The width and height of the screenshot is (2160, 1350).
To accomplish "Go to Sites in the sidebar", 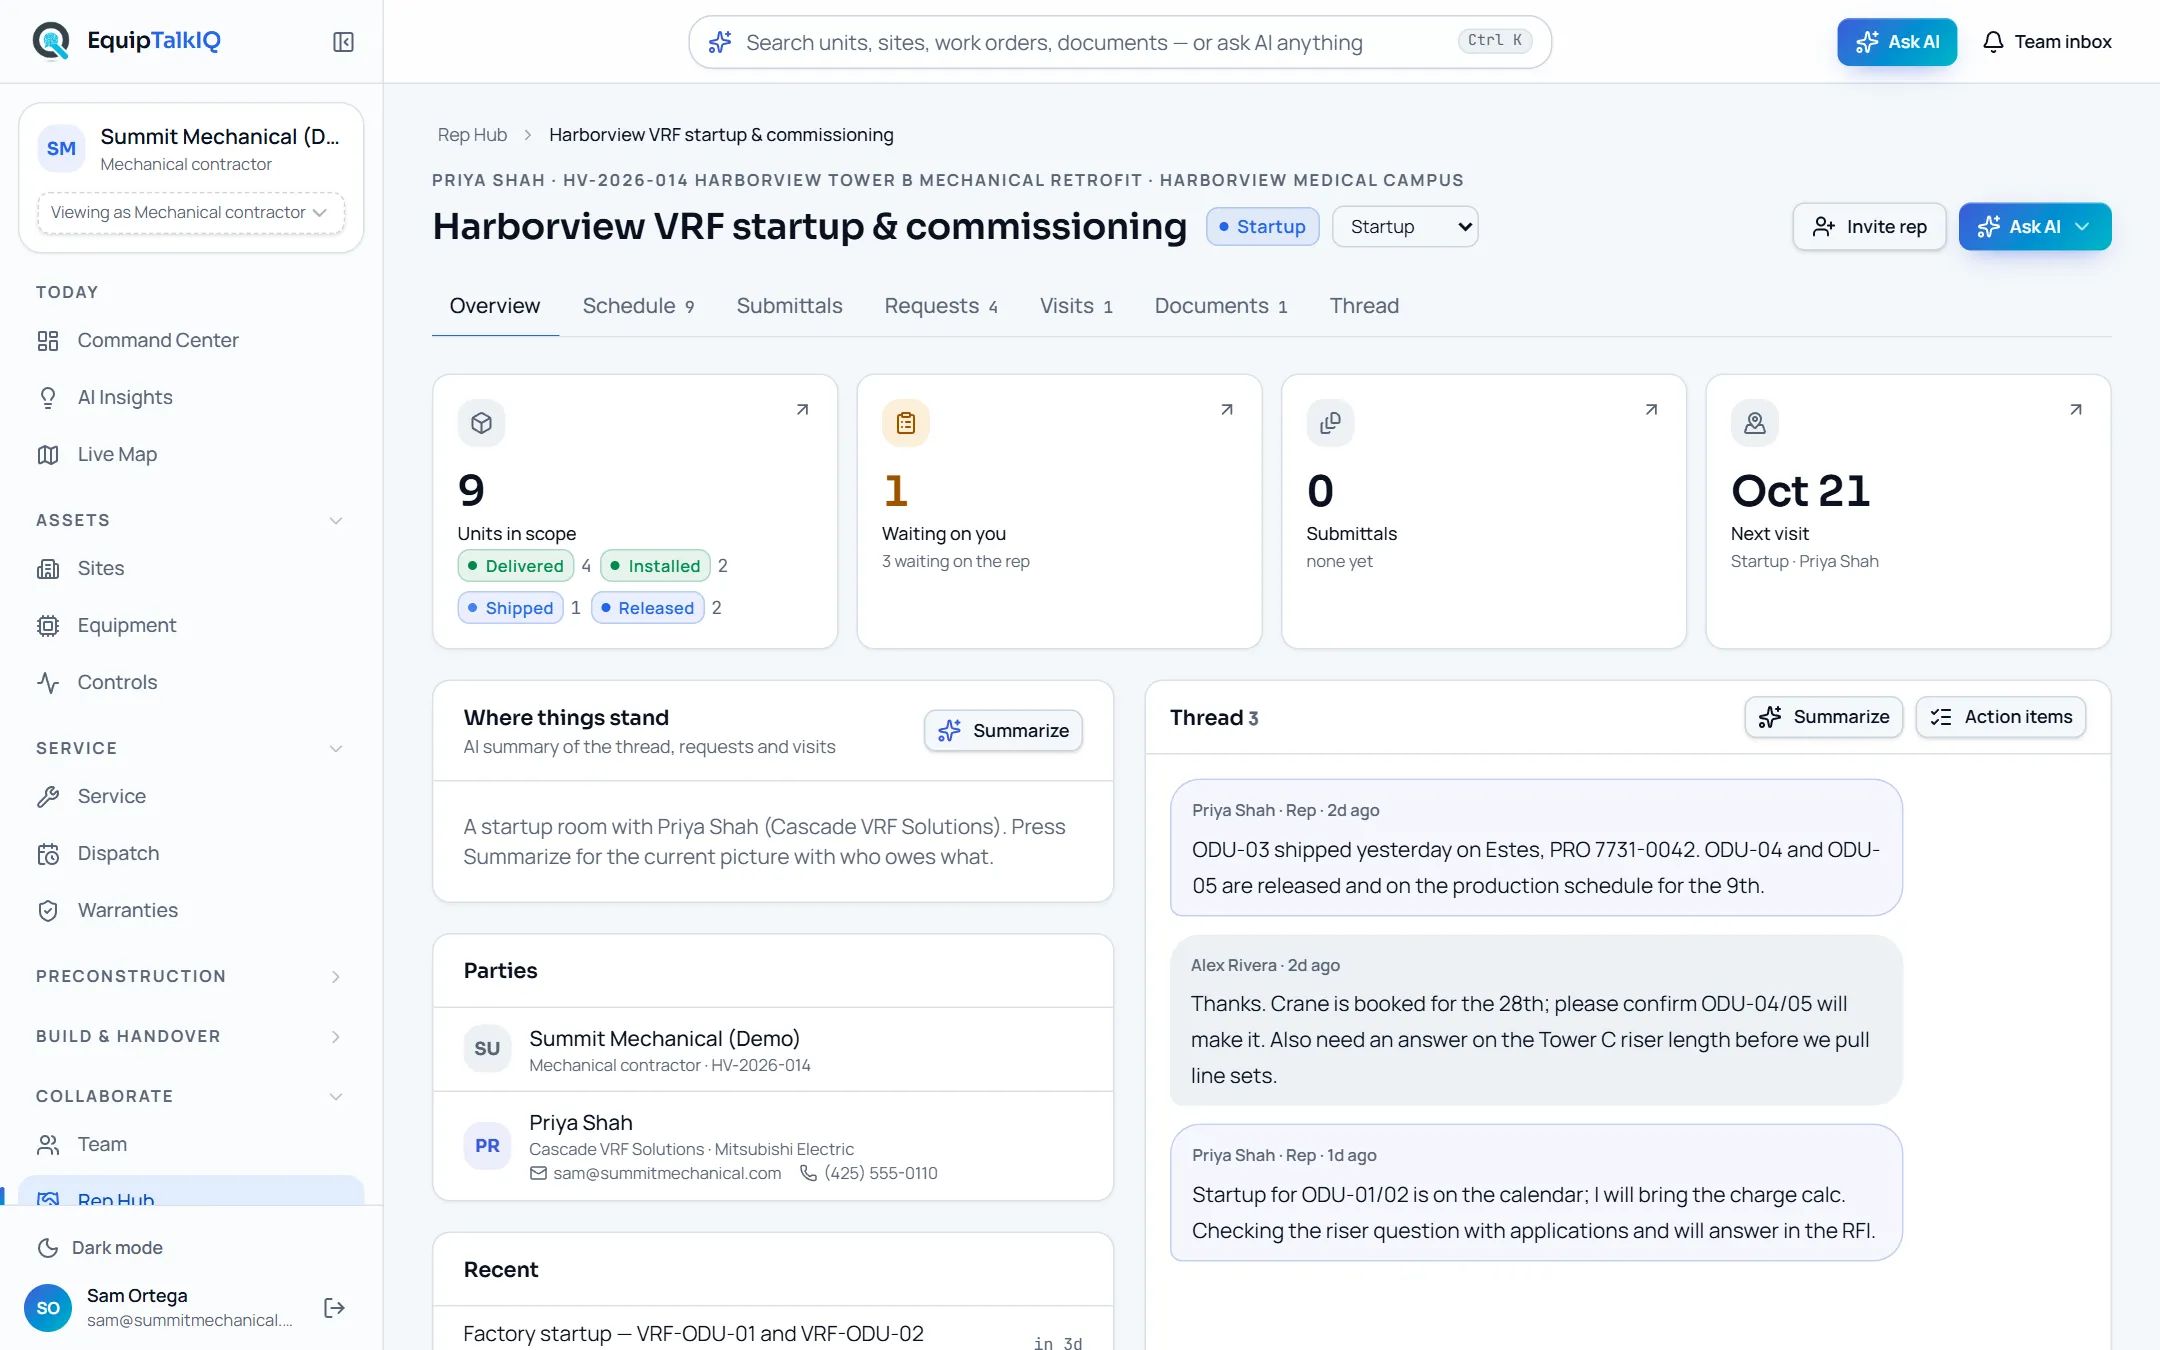I will point(190,568).
